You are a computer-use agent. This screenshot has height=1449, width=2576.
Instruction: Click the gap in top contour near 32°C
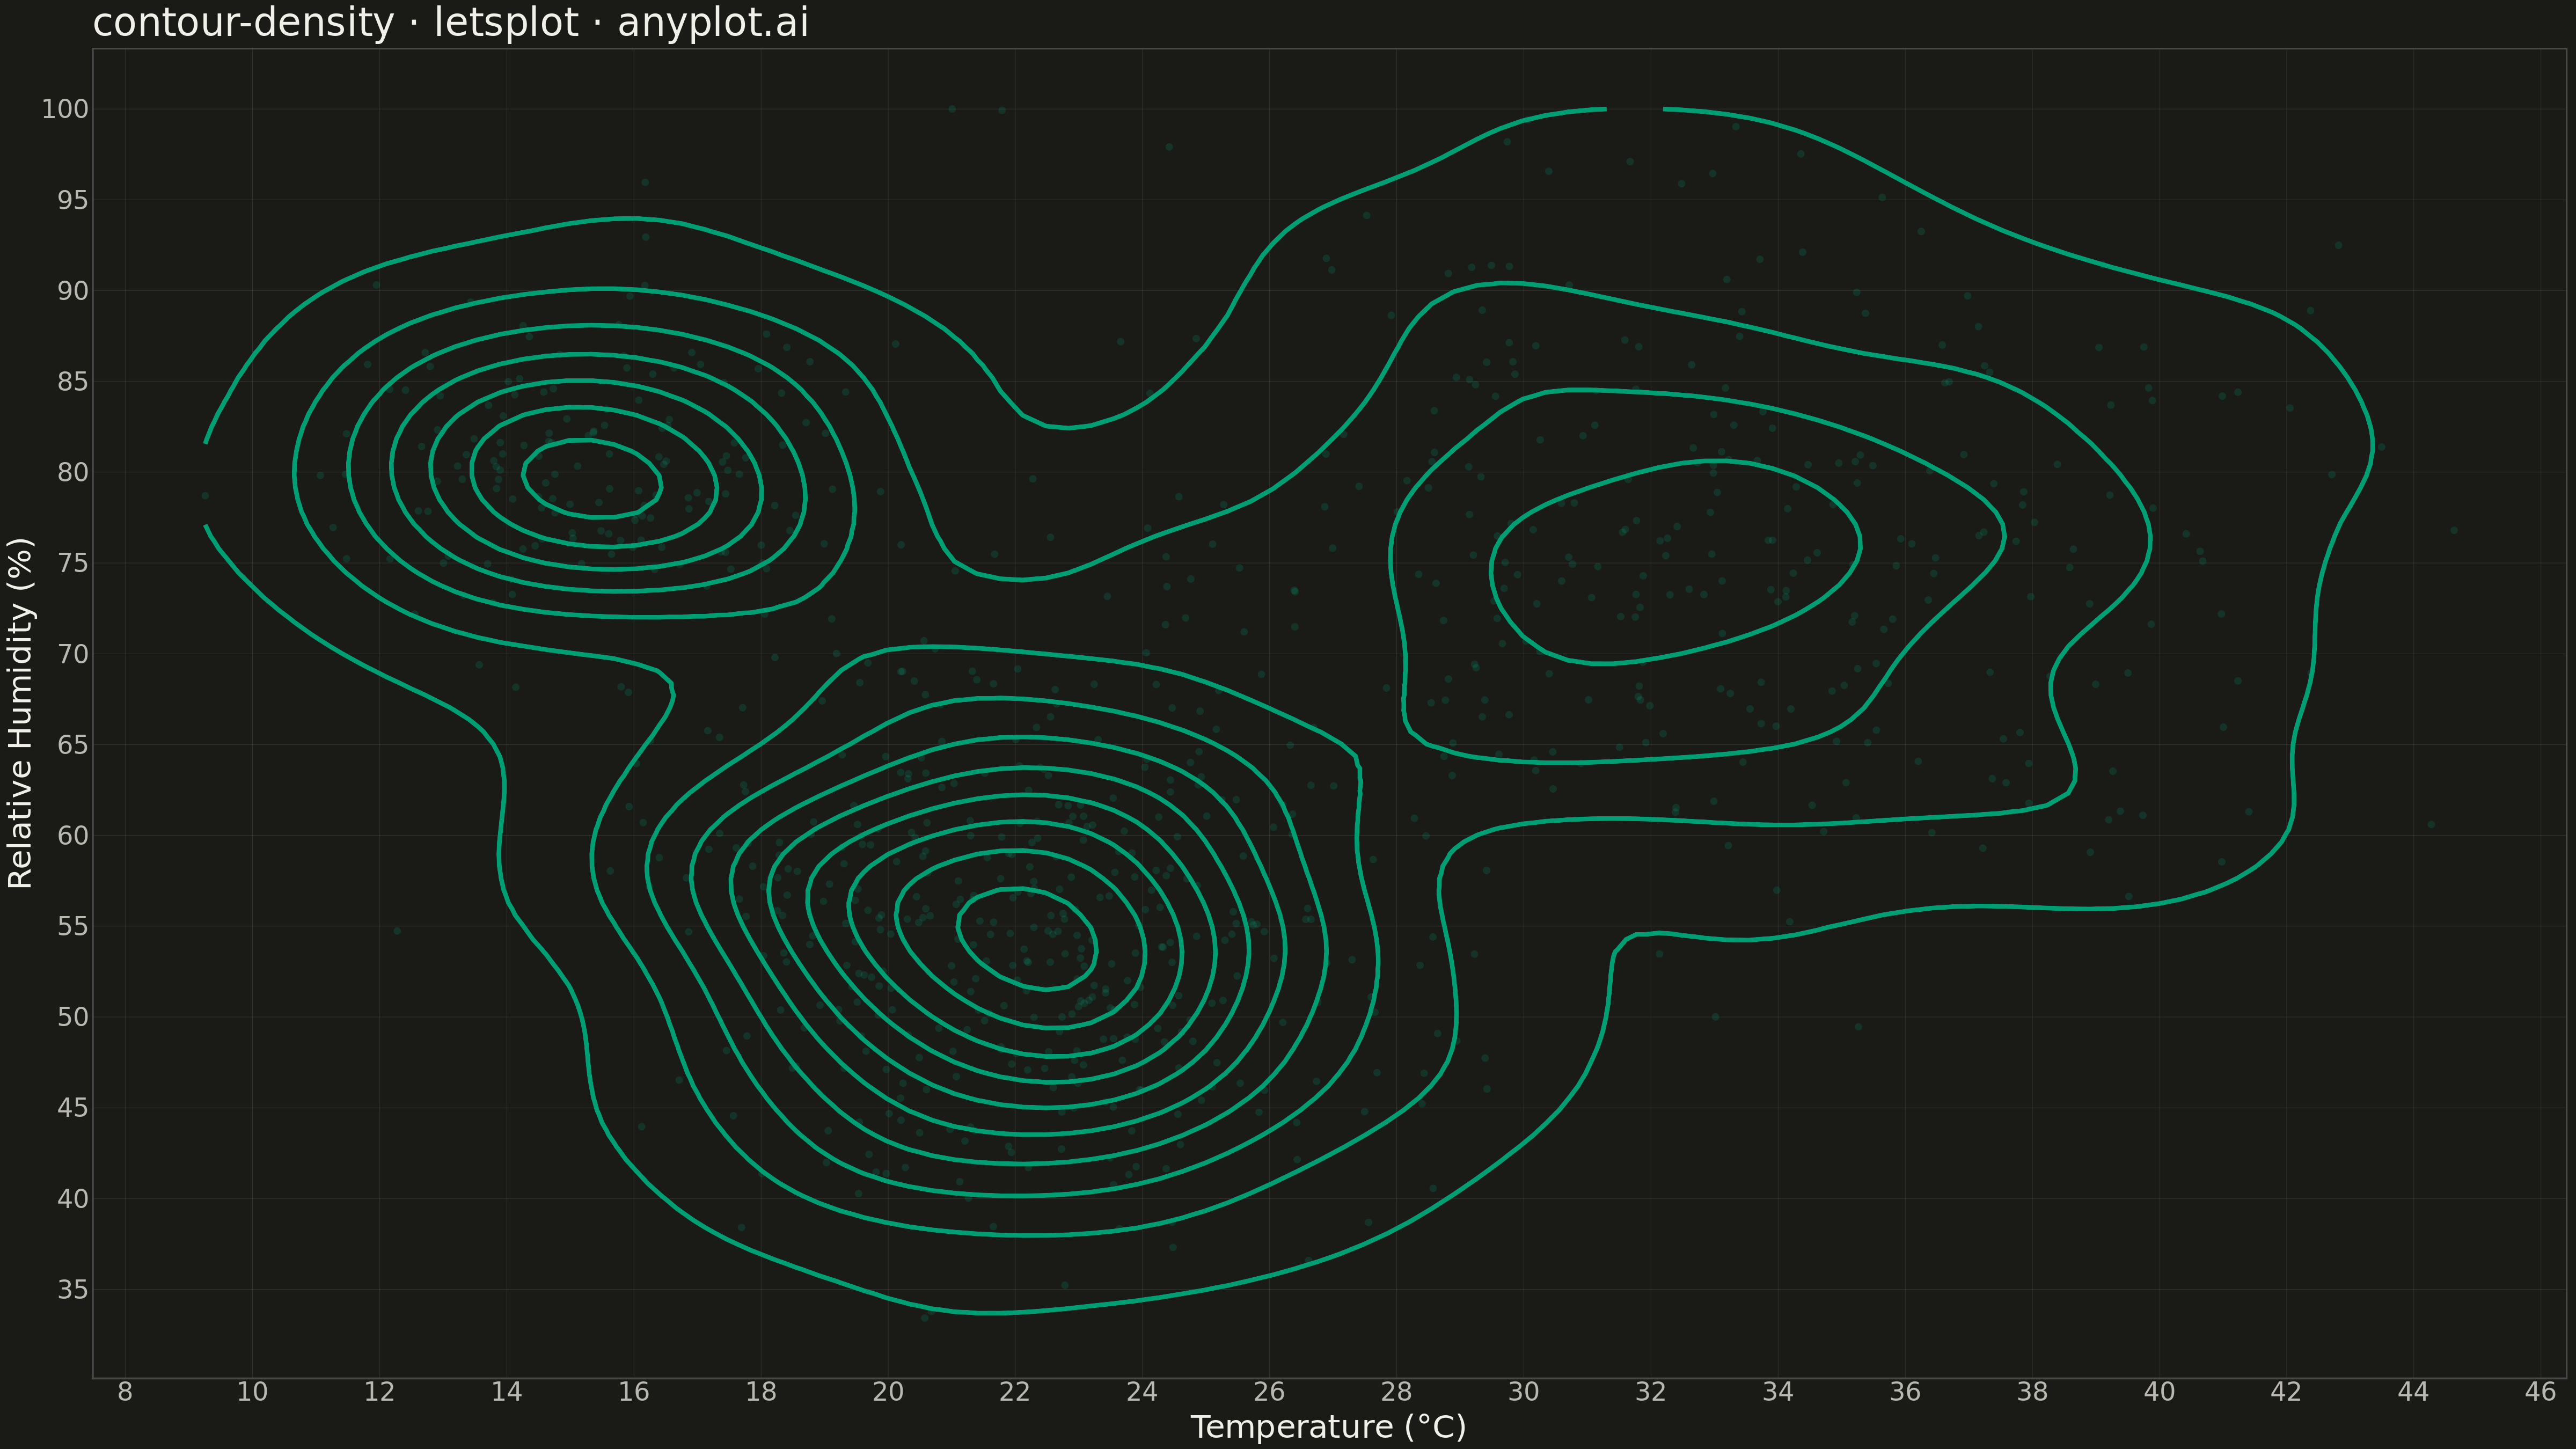tap(1635, 108)
